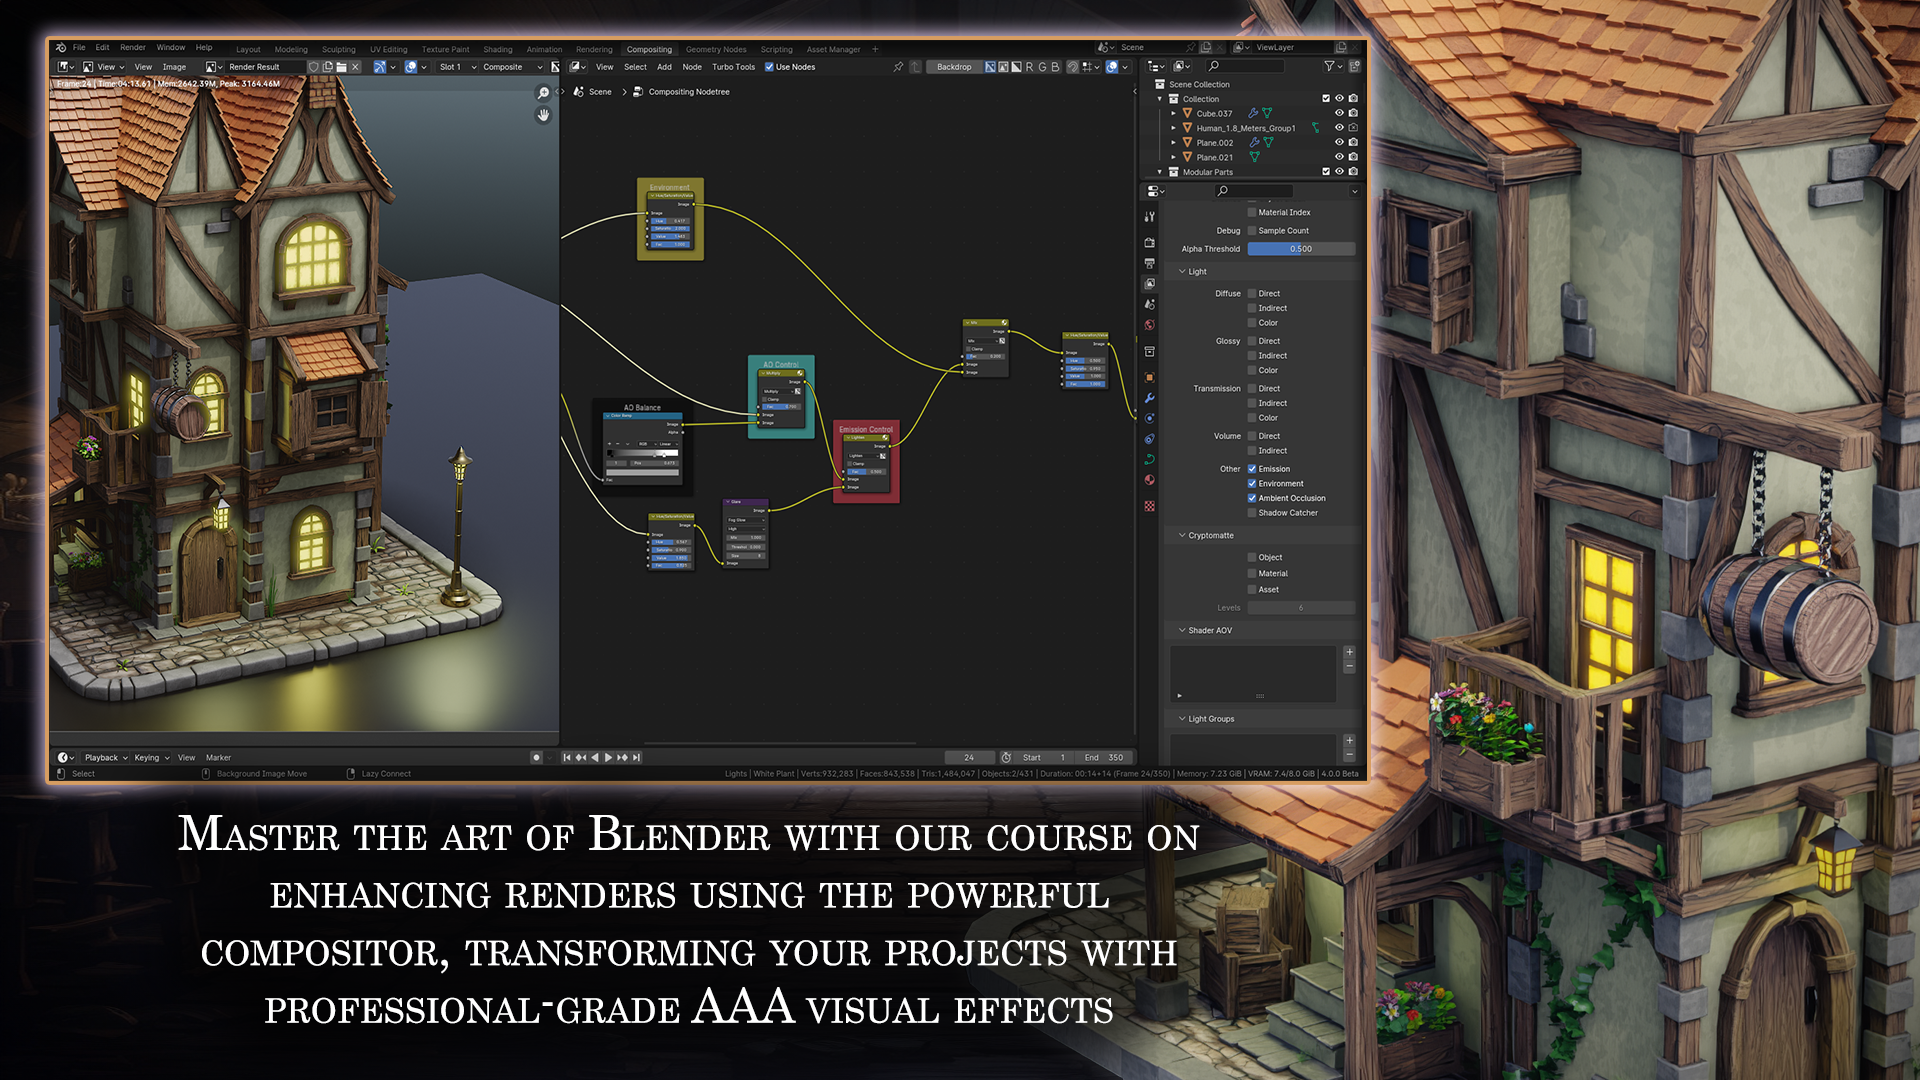Click the fake user shield icon
This screenshot has width=1920, height=1080.
click(x=313, y=67)
